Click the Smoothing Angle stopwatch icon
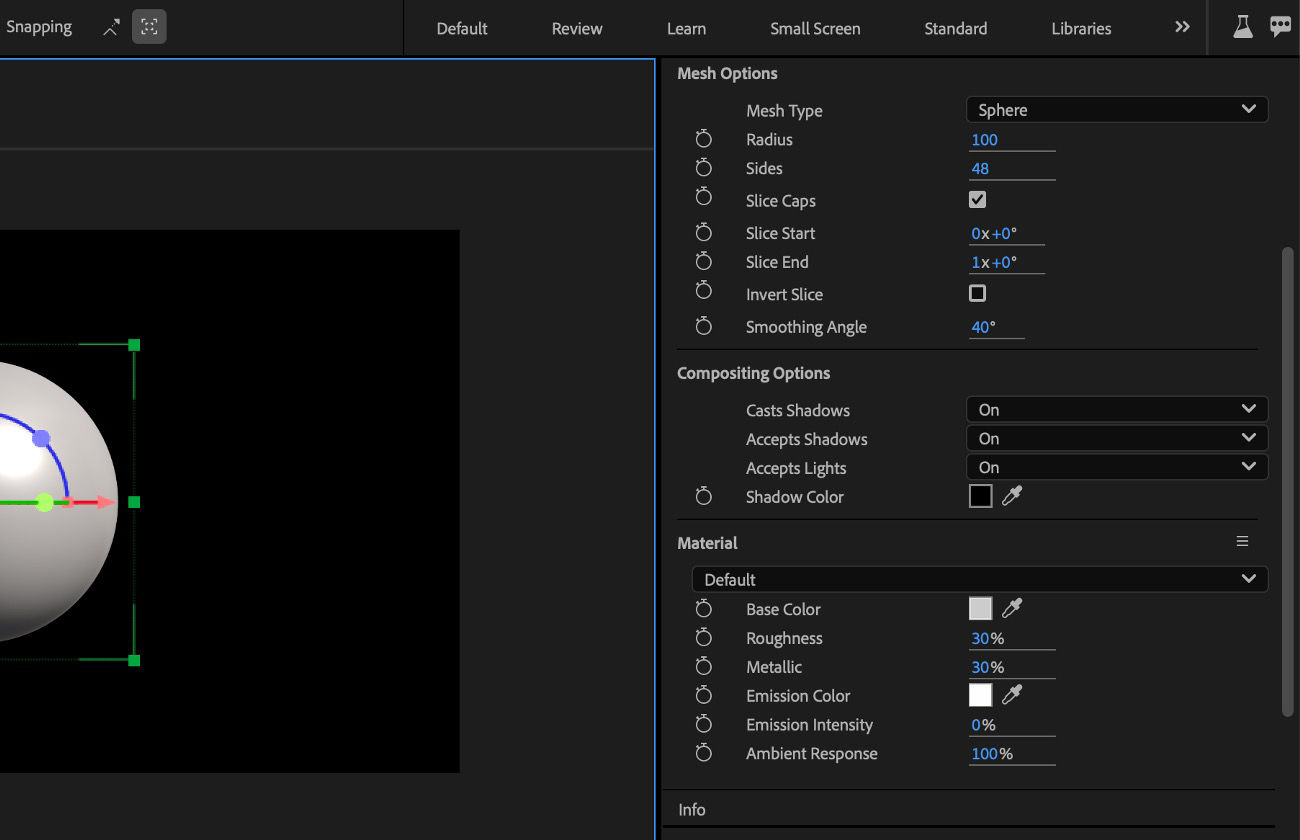 tap(704, 326)
